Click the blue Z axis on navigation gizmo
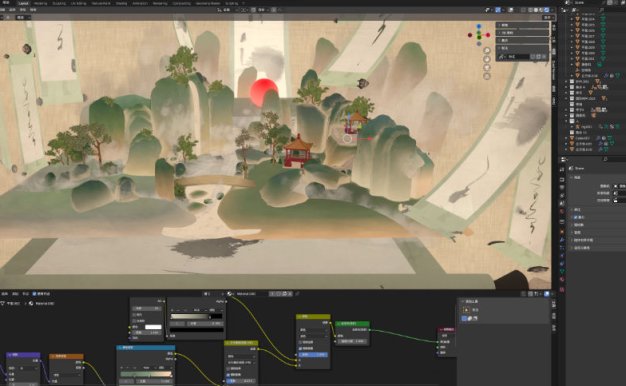This screenshot has width=626, height=386. [x=479, y=27]
